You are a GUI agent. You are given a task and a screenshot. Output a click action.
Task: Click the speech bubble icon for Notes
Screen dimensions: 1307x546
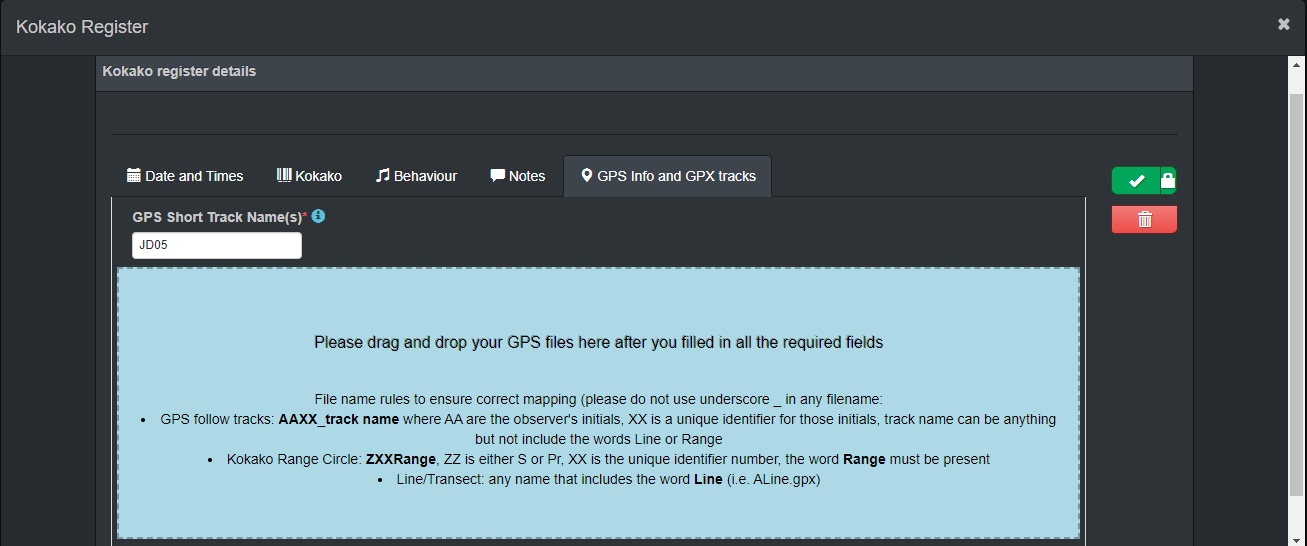point(497,175)
